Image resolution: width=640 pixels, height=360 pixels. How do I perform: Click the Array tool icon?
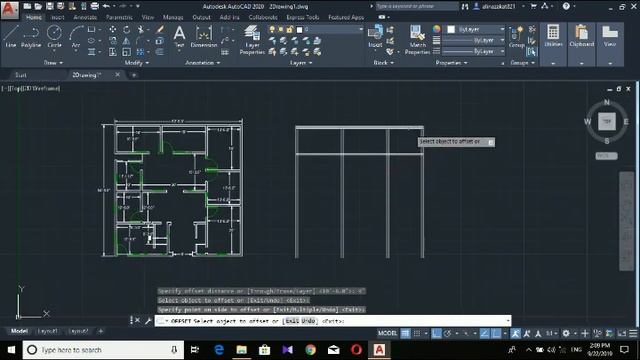140,52
